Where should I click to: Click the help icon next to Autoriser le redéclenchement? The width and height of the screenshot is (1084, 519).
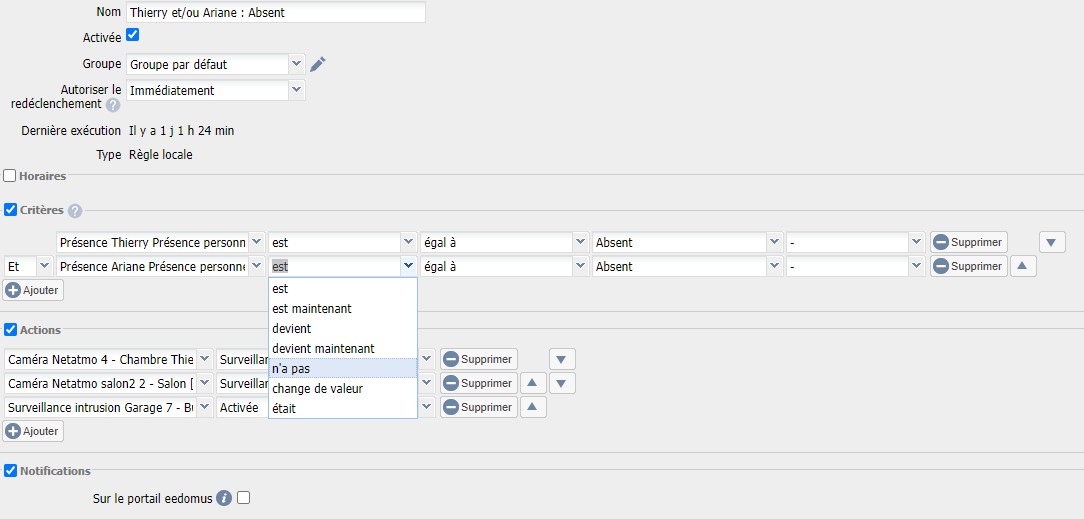point(113,104)
